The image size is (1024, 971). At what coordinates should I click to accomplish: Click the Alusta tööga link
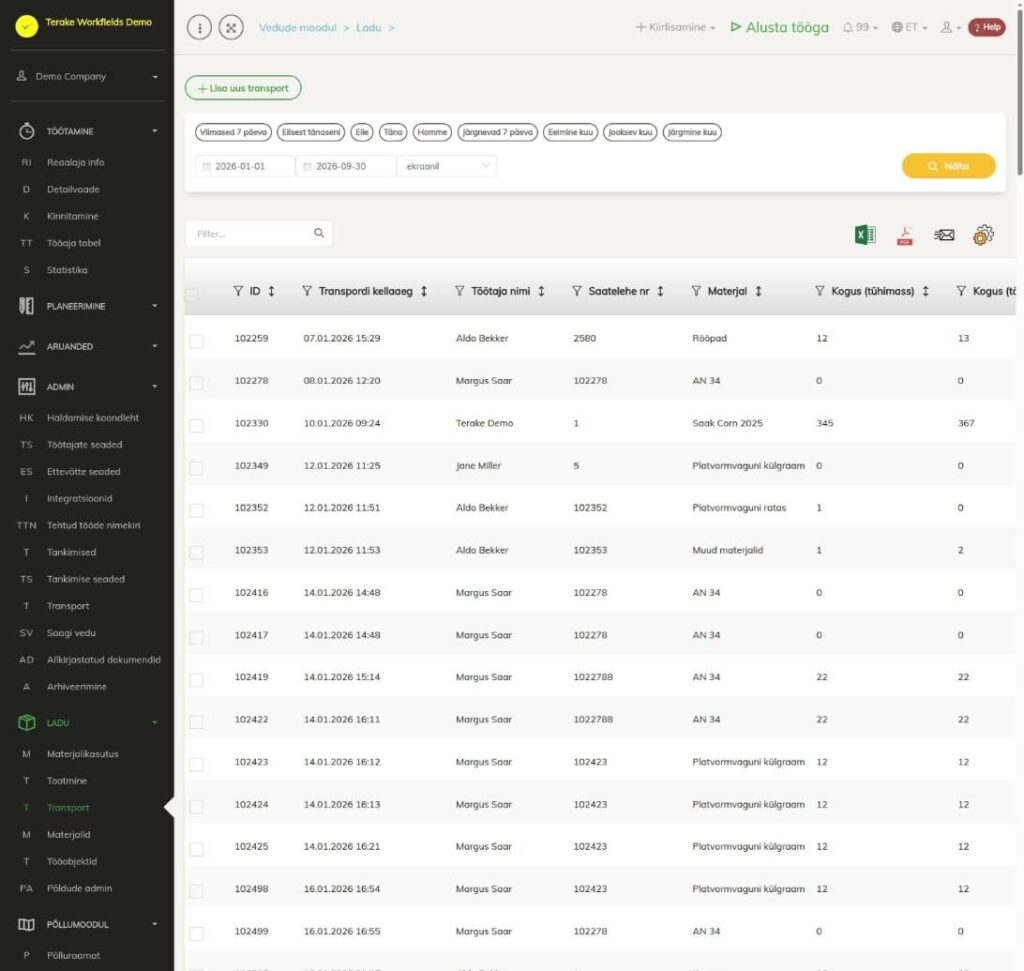point(779,27)
